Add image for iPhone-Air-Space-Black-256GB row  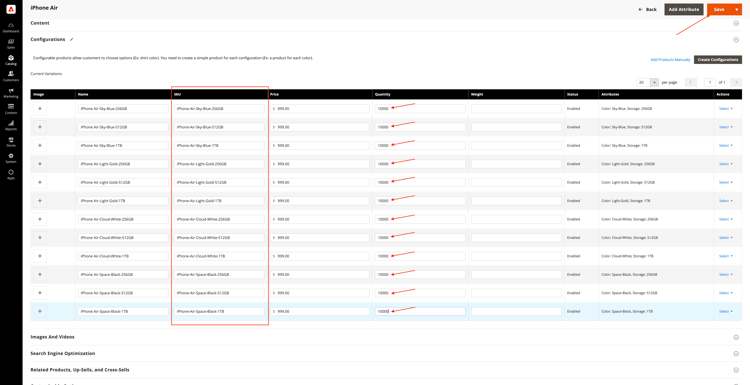click(40, 275)
